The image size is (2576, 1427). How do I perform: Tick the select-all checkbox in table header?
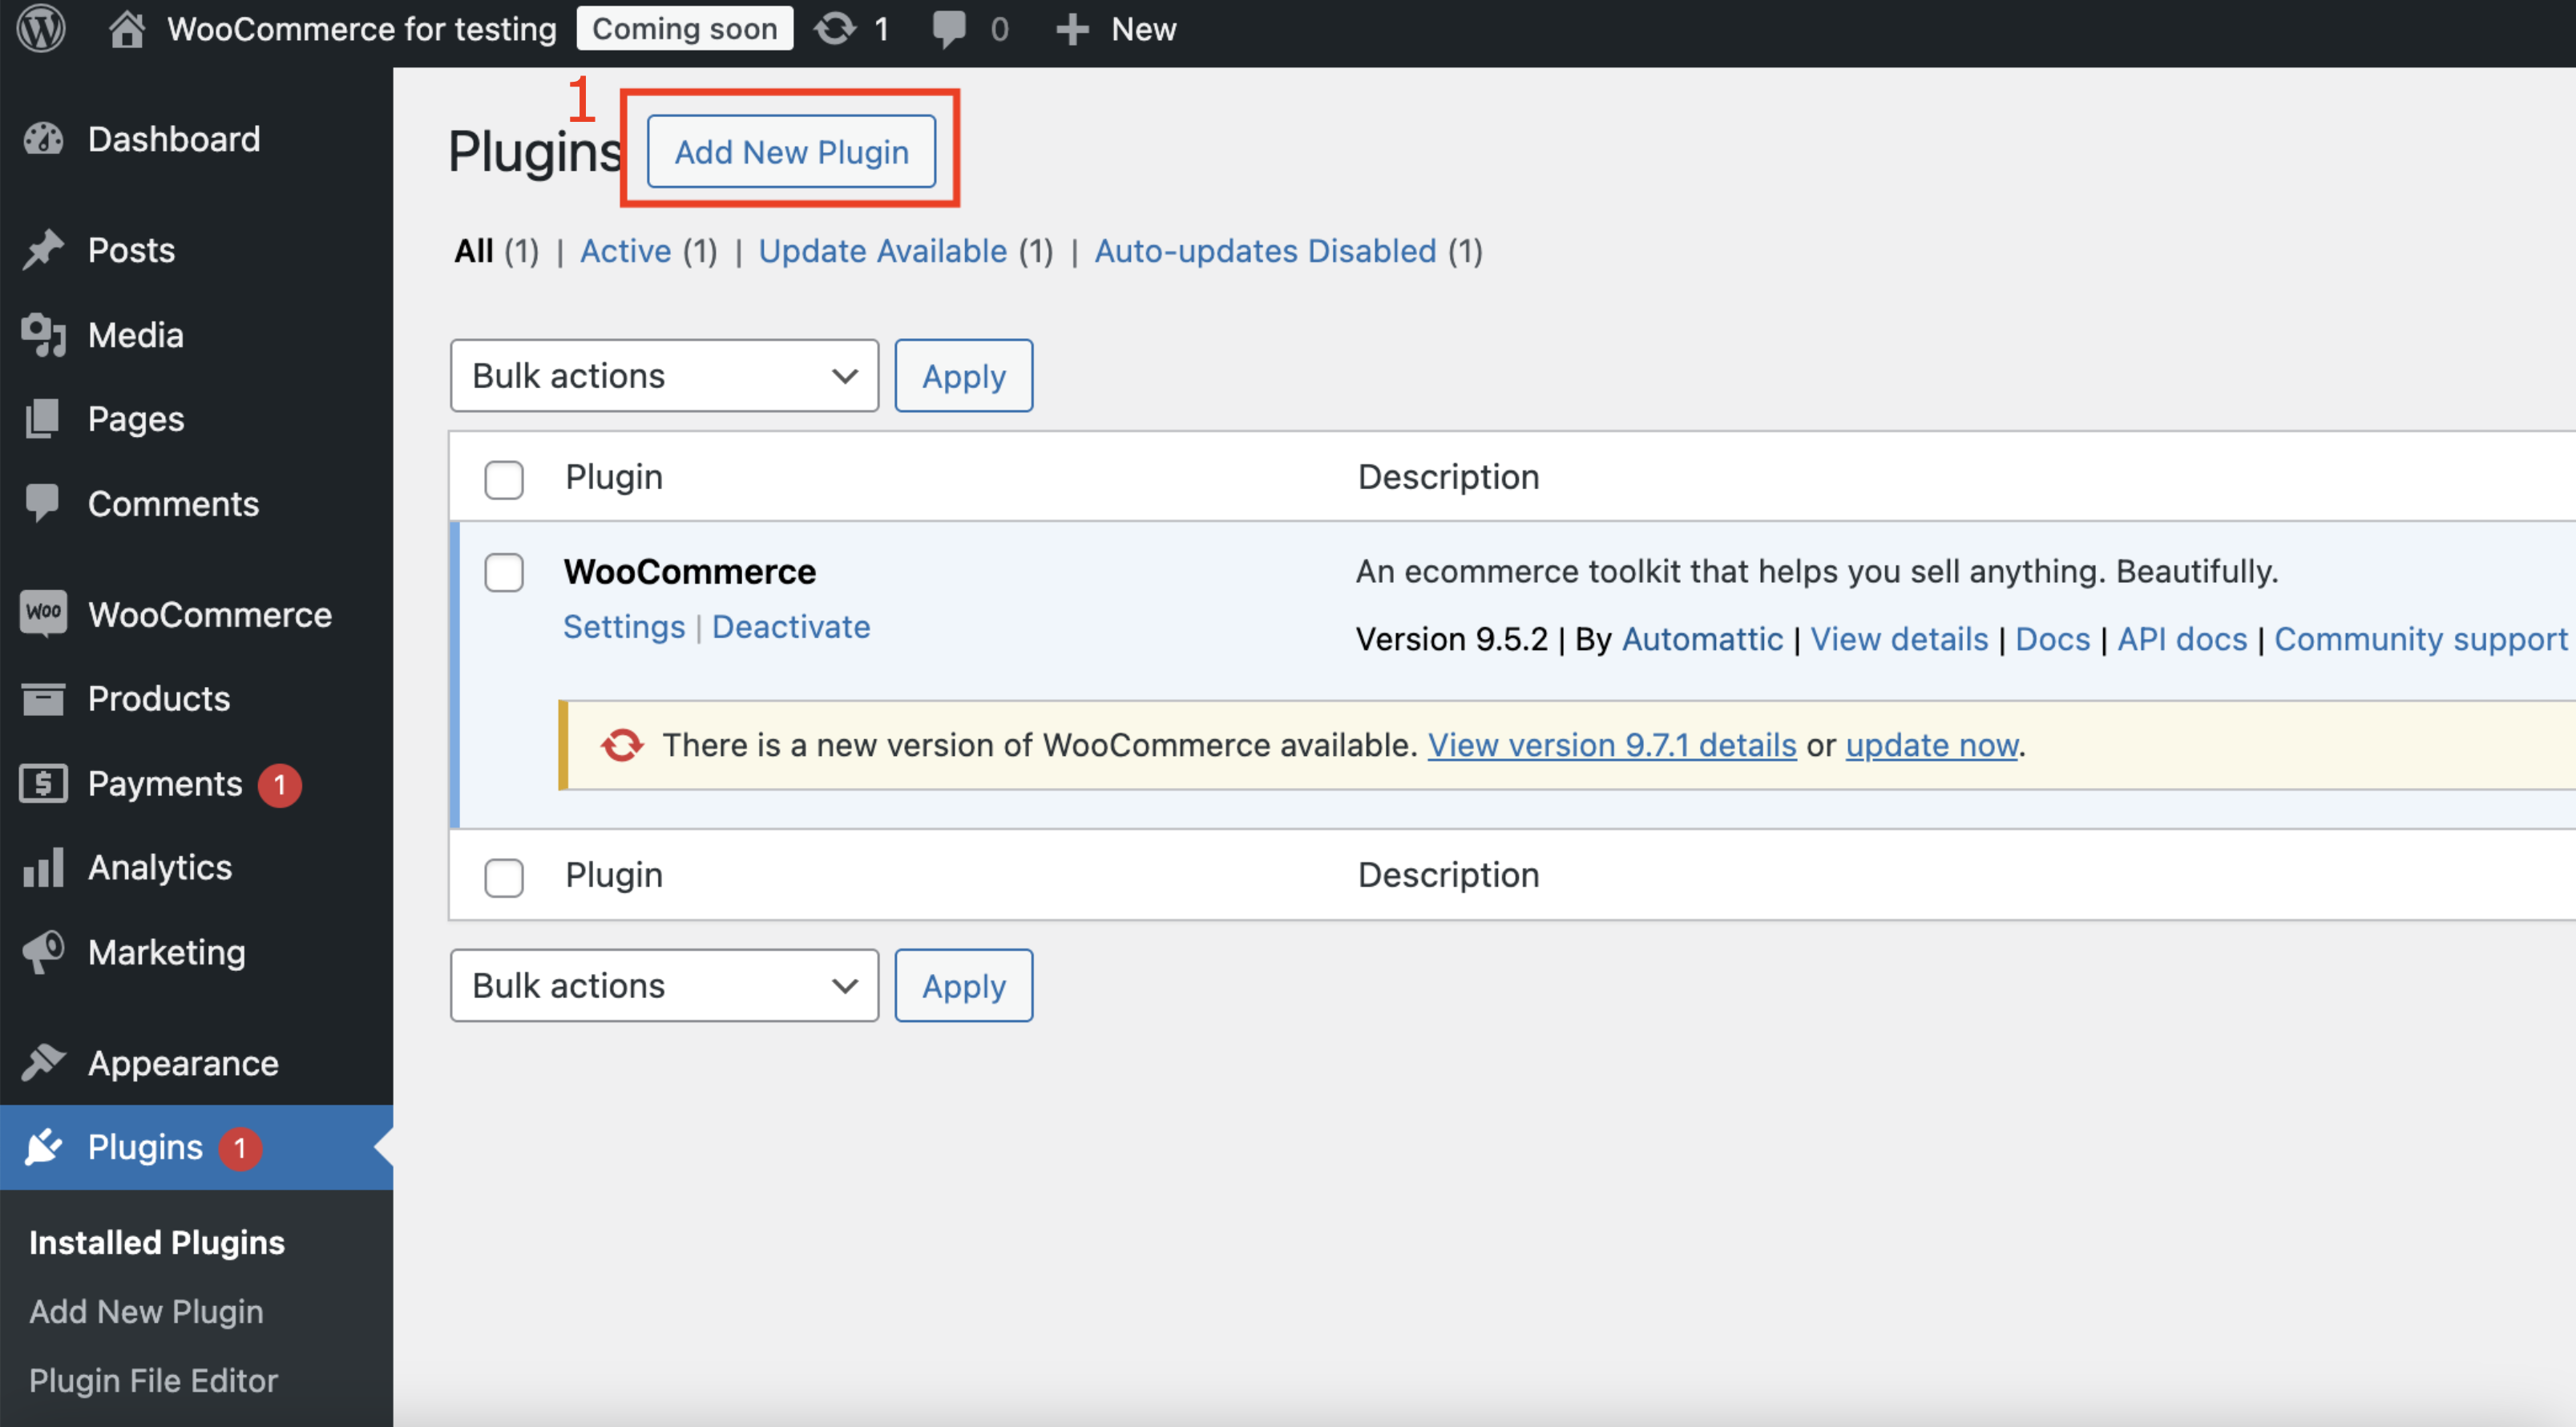click(504, 479)
